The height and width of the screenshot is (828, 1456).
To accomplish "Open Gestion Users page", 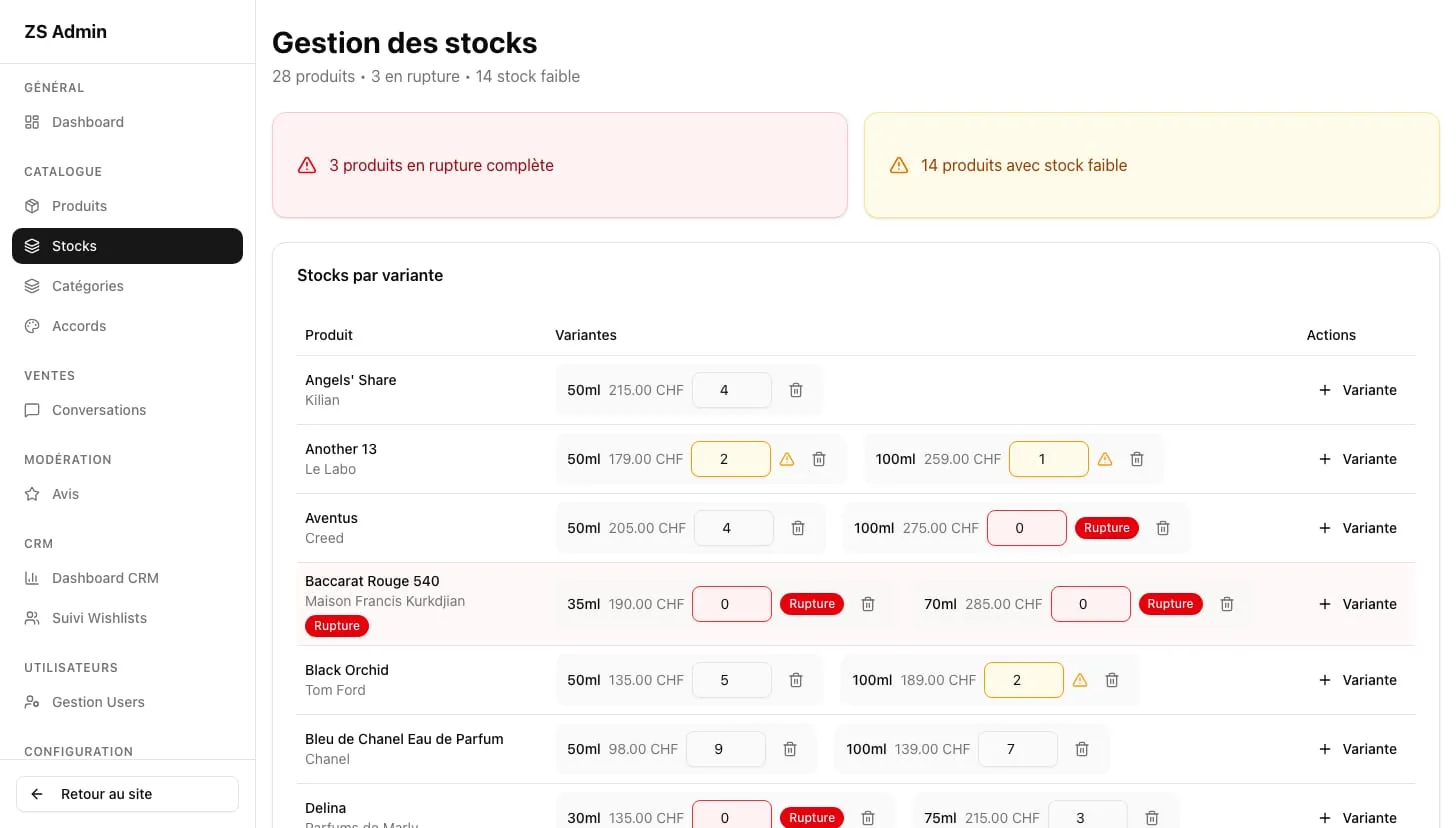I will coord(127,702).
